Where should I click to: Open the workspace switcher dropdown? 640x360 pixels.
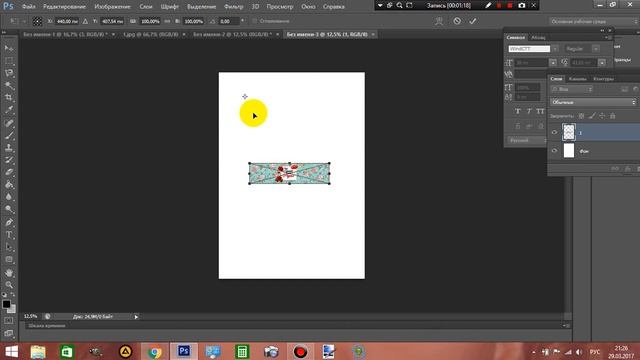(x=593, y=21)
